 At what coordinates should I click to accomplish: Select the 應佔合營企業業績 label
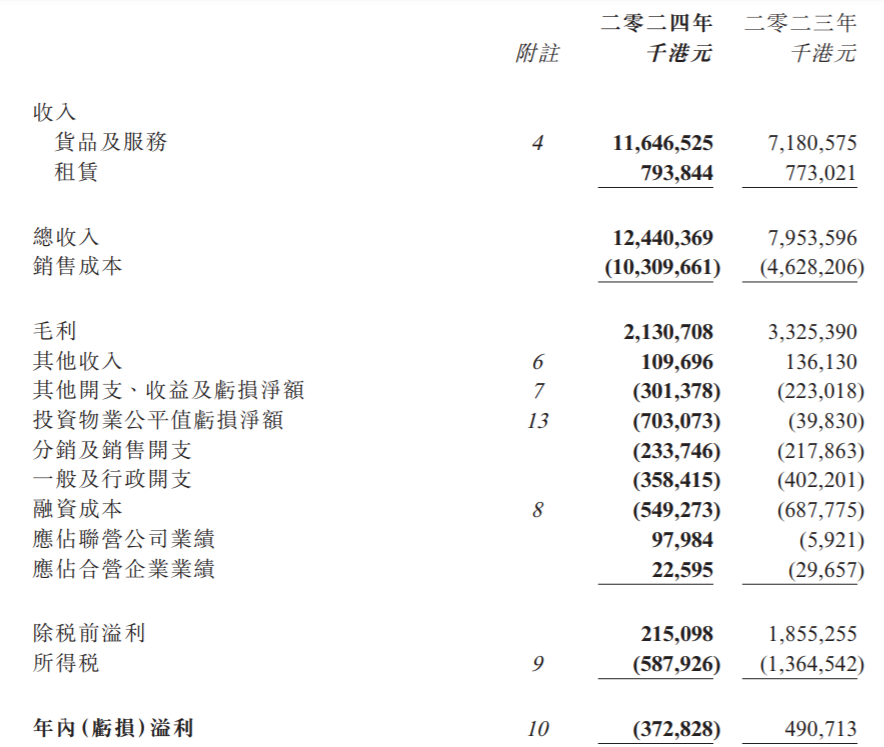(123, 569)
